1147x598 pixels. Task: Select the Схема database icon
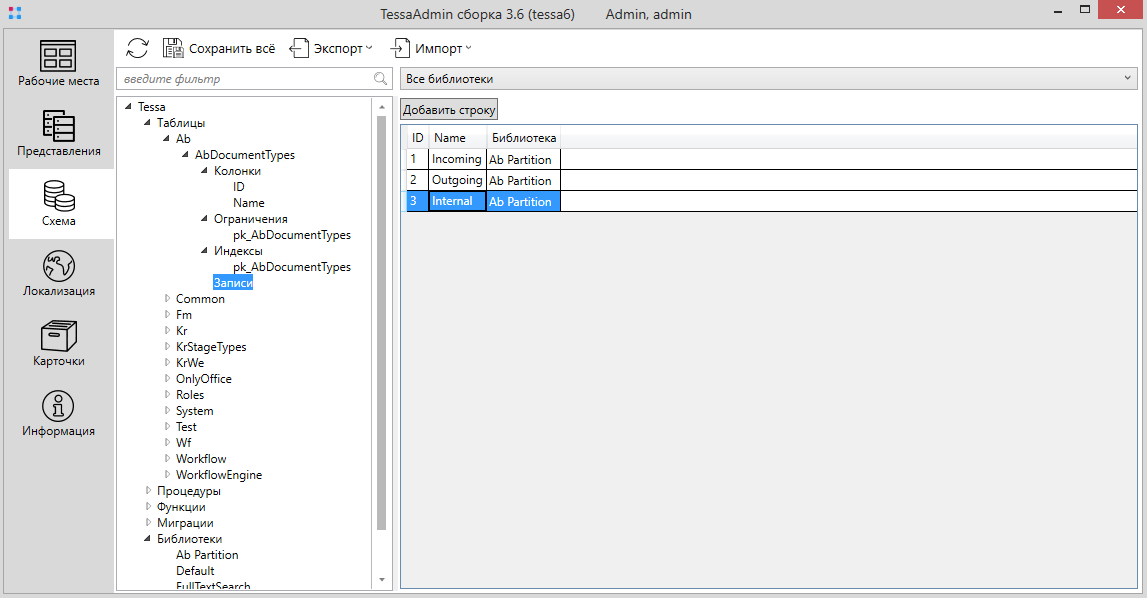pyautogui.click(x=58, y=196)
